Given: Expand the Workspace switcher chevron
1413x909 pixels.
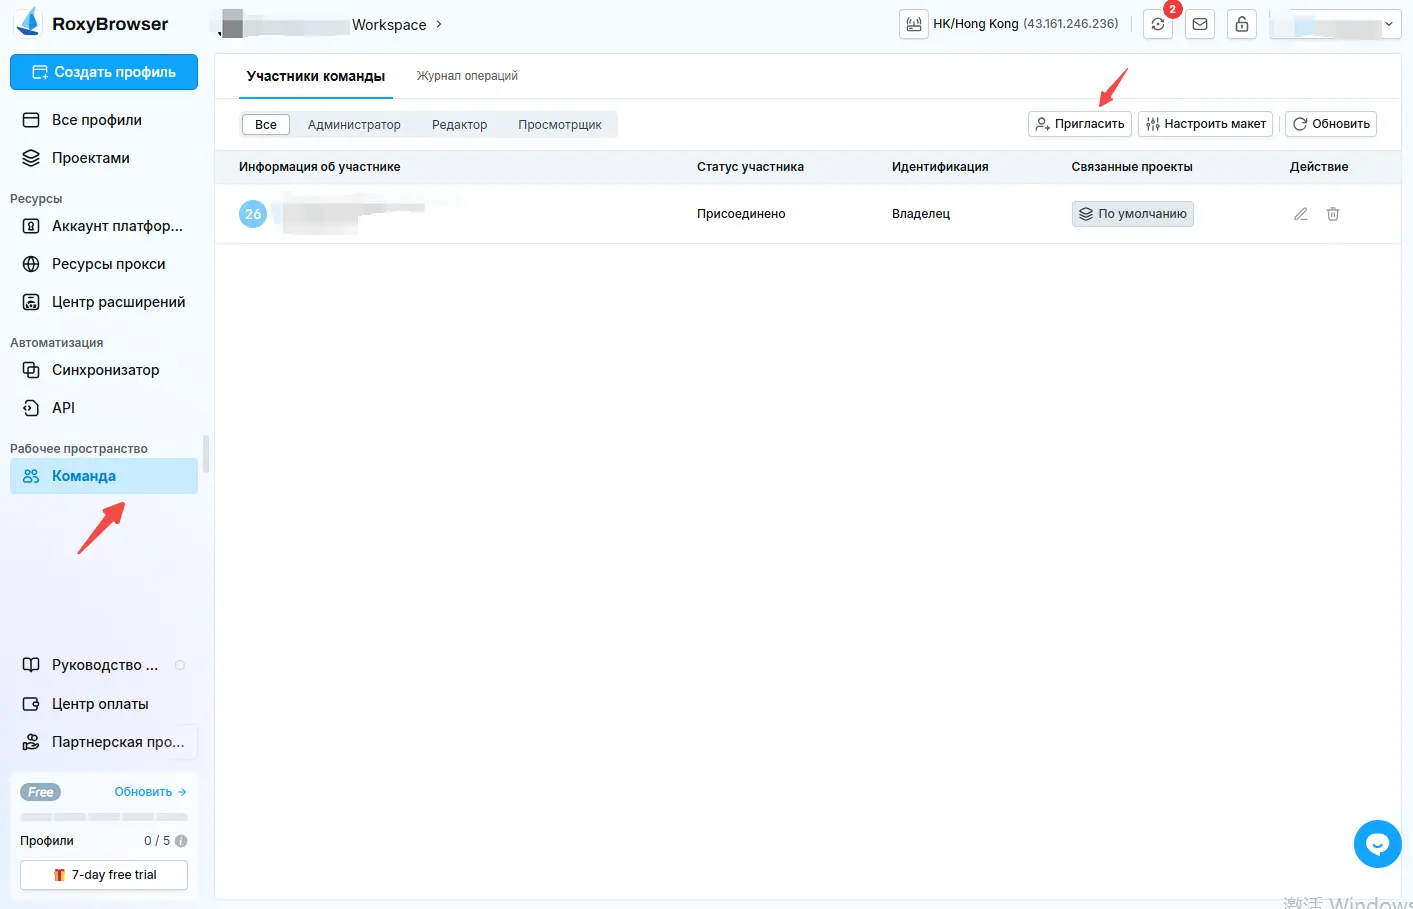Looking at the screenshot, I should (x=439, y=24).
